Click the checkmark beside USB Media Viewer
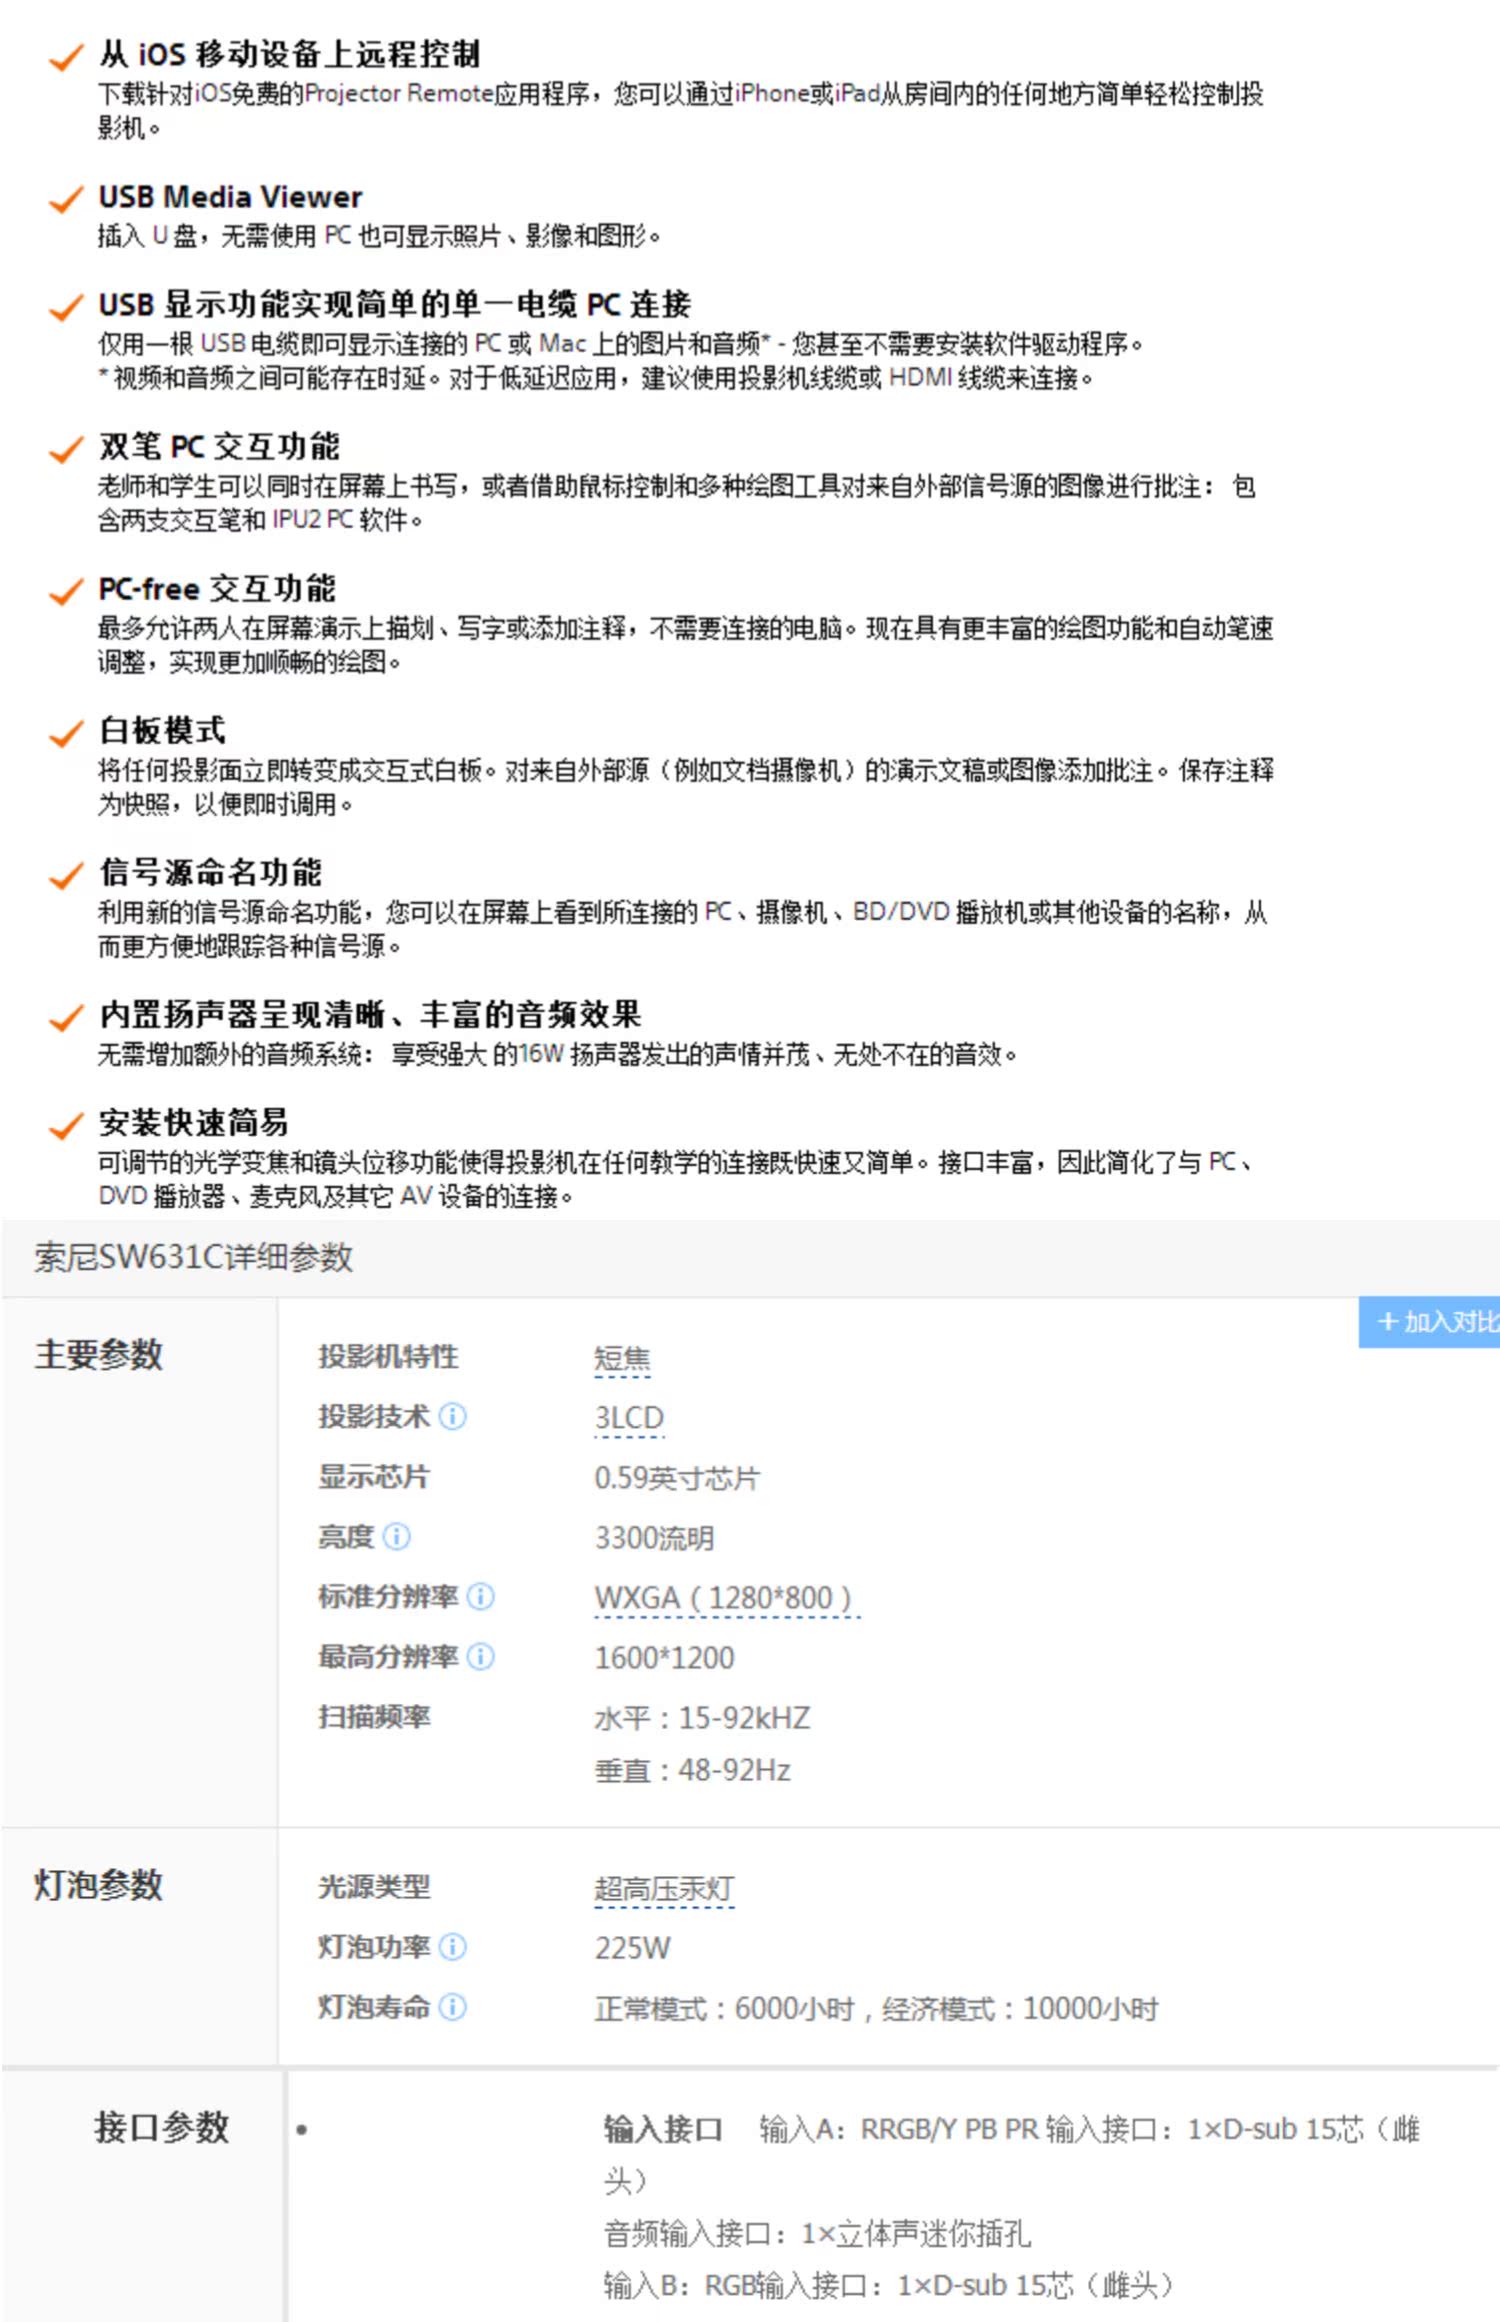The width and height of the screenshot is (1500, 2322). (66, 199)
